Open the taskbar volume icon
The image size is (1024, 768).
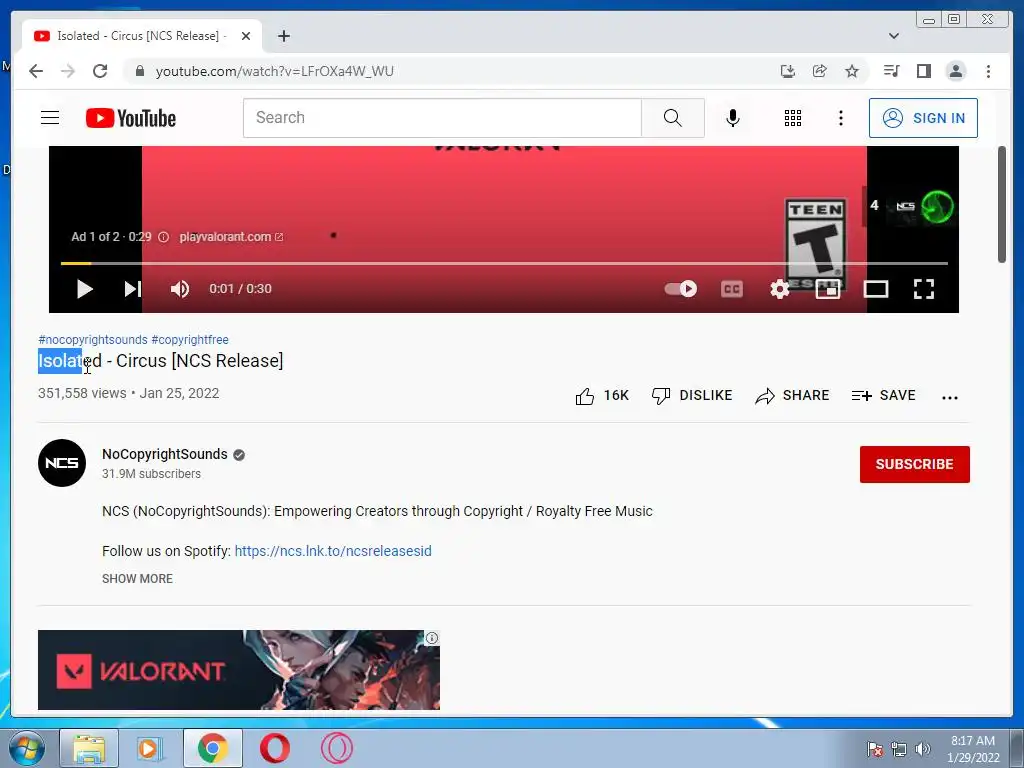[x=923, y=749]
